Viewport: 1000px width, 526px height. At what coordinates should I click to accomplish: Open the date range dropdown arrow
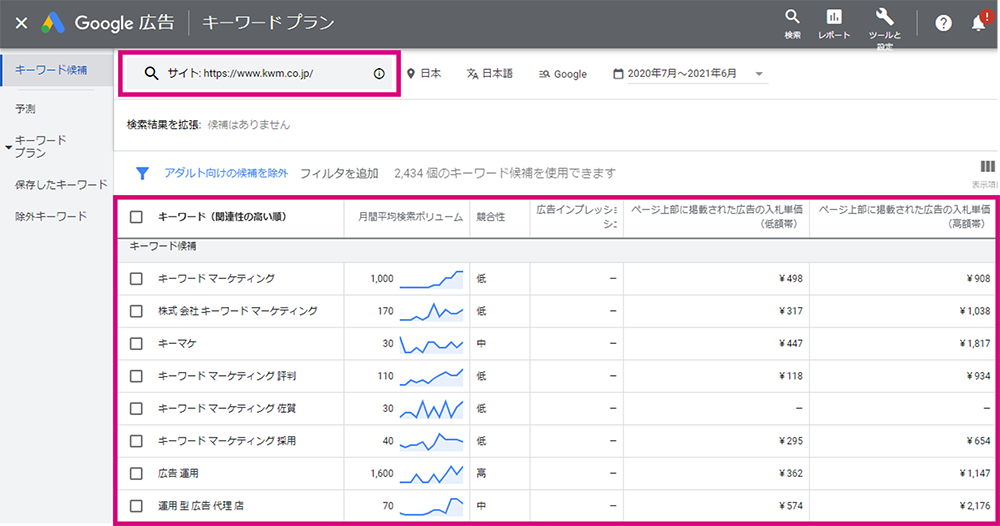[759, 74]
